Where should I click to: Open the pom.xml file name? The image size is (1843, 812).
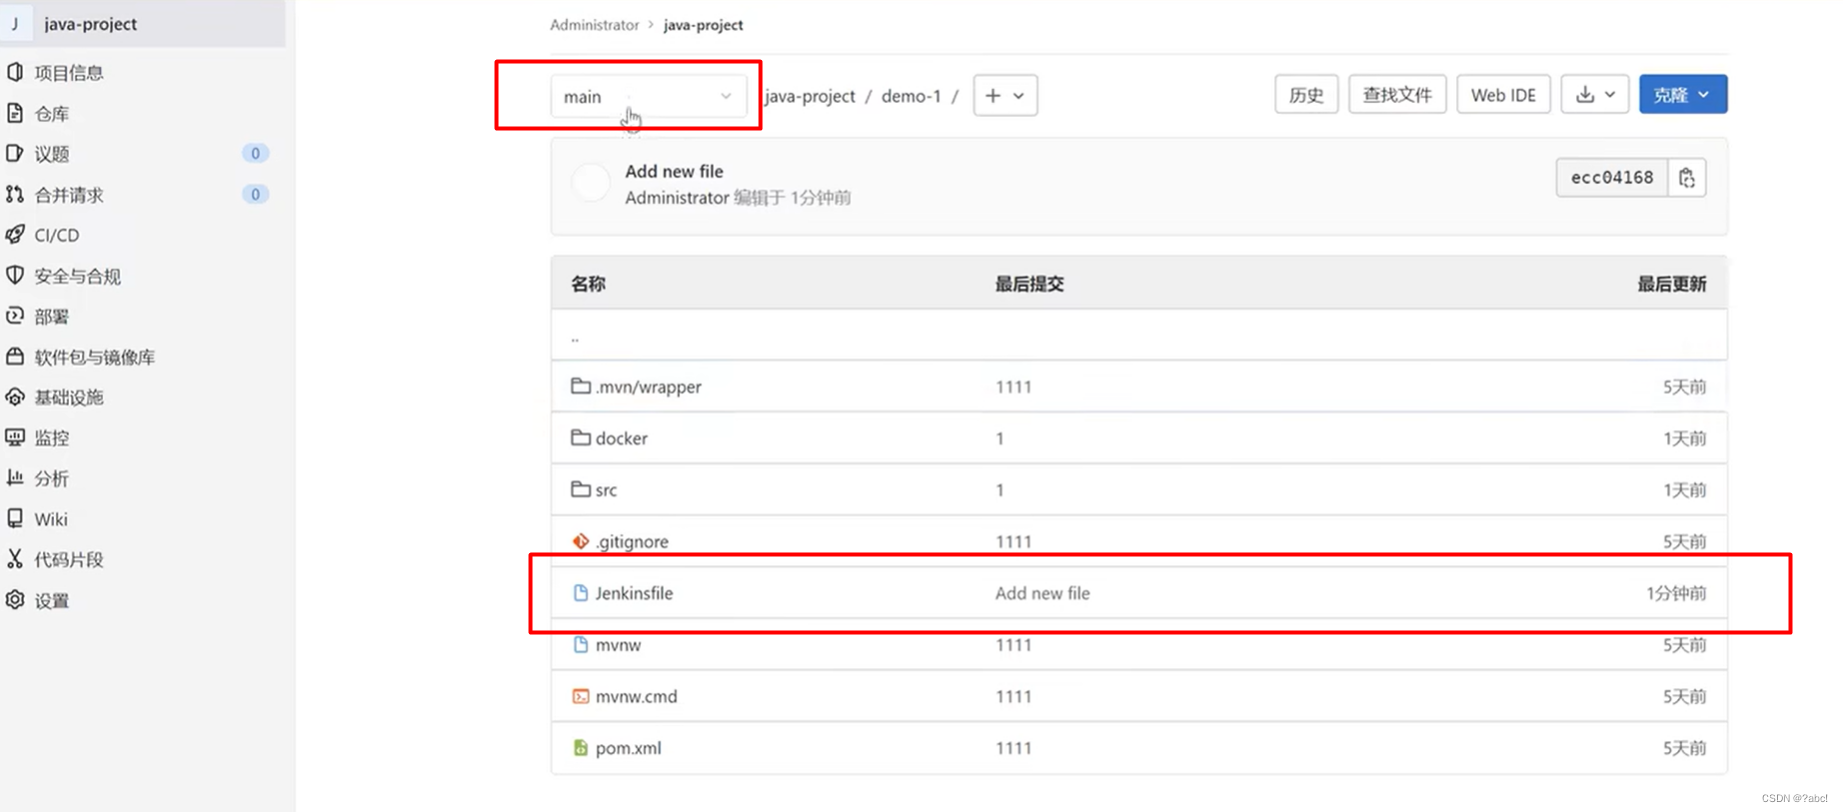[x=628, y=748]
